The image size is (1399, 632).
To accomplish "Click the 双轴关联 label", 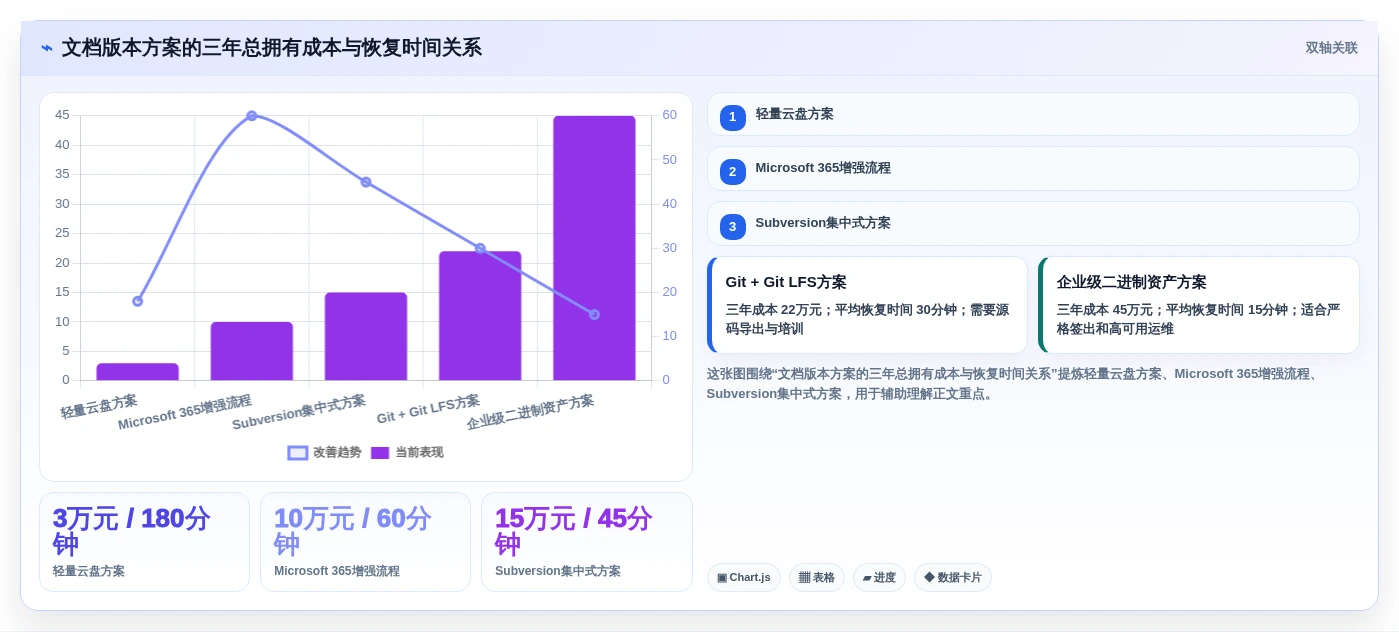I will [x=1331, y=48].
